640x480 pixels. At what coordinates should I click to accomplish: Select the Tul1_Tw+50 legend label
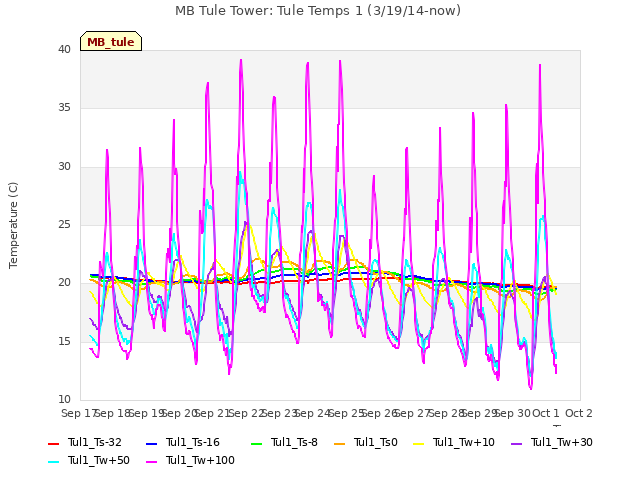(99, 460)
